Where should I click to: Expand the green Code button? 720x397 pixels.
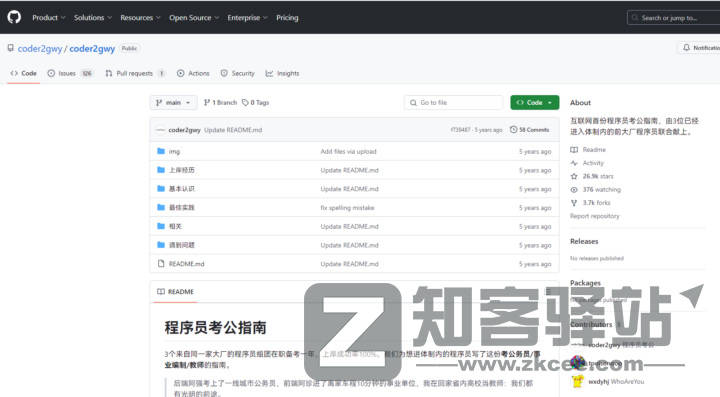(534, 102)
